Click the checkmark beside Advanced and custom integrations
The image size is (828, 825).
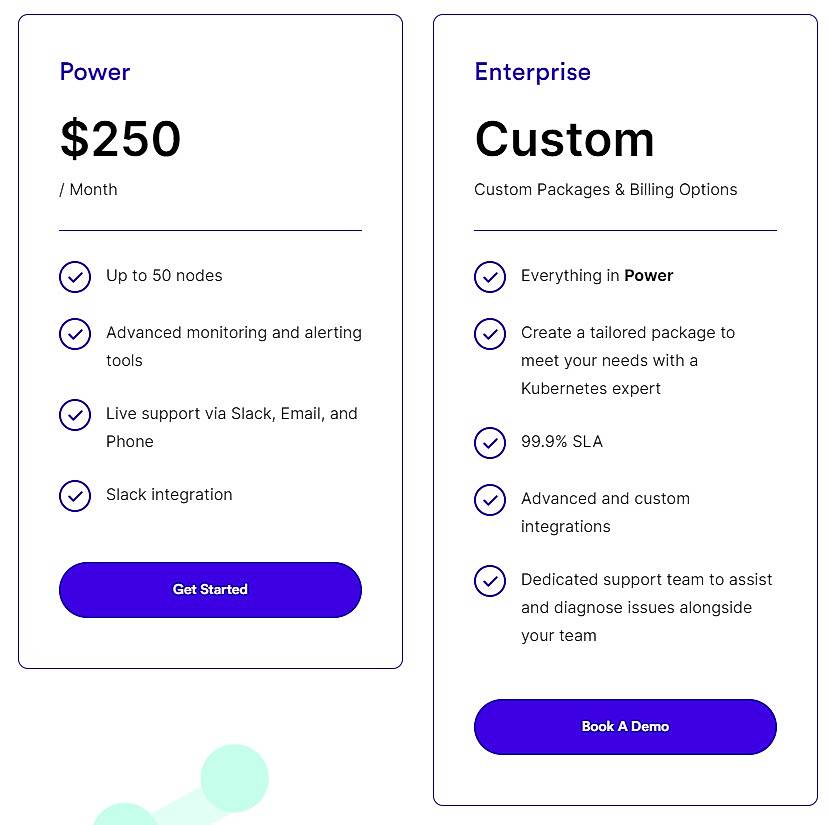490,500
